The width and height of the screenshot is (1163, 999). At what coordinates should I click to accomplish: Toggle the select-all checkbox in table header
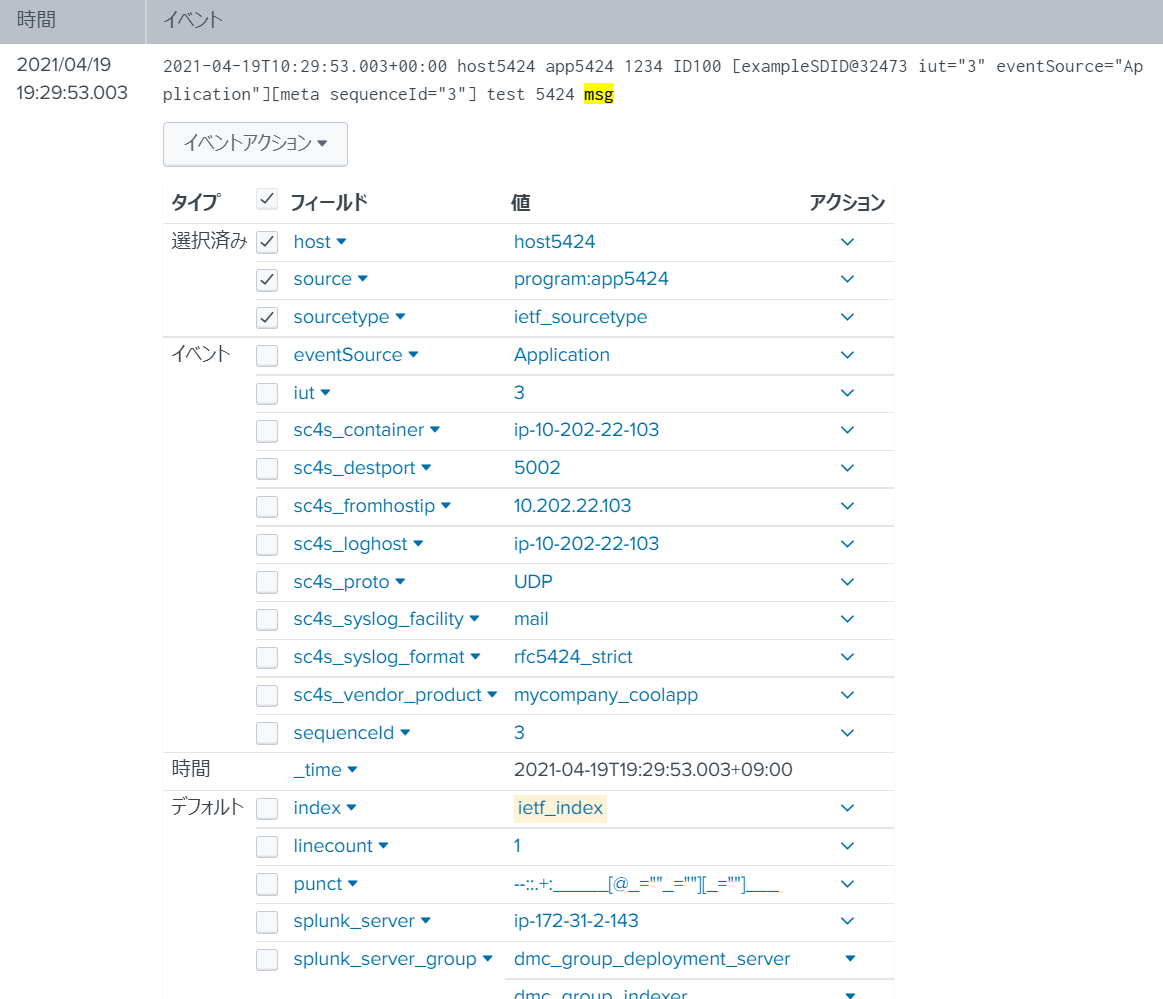266,198
